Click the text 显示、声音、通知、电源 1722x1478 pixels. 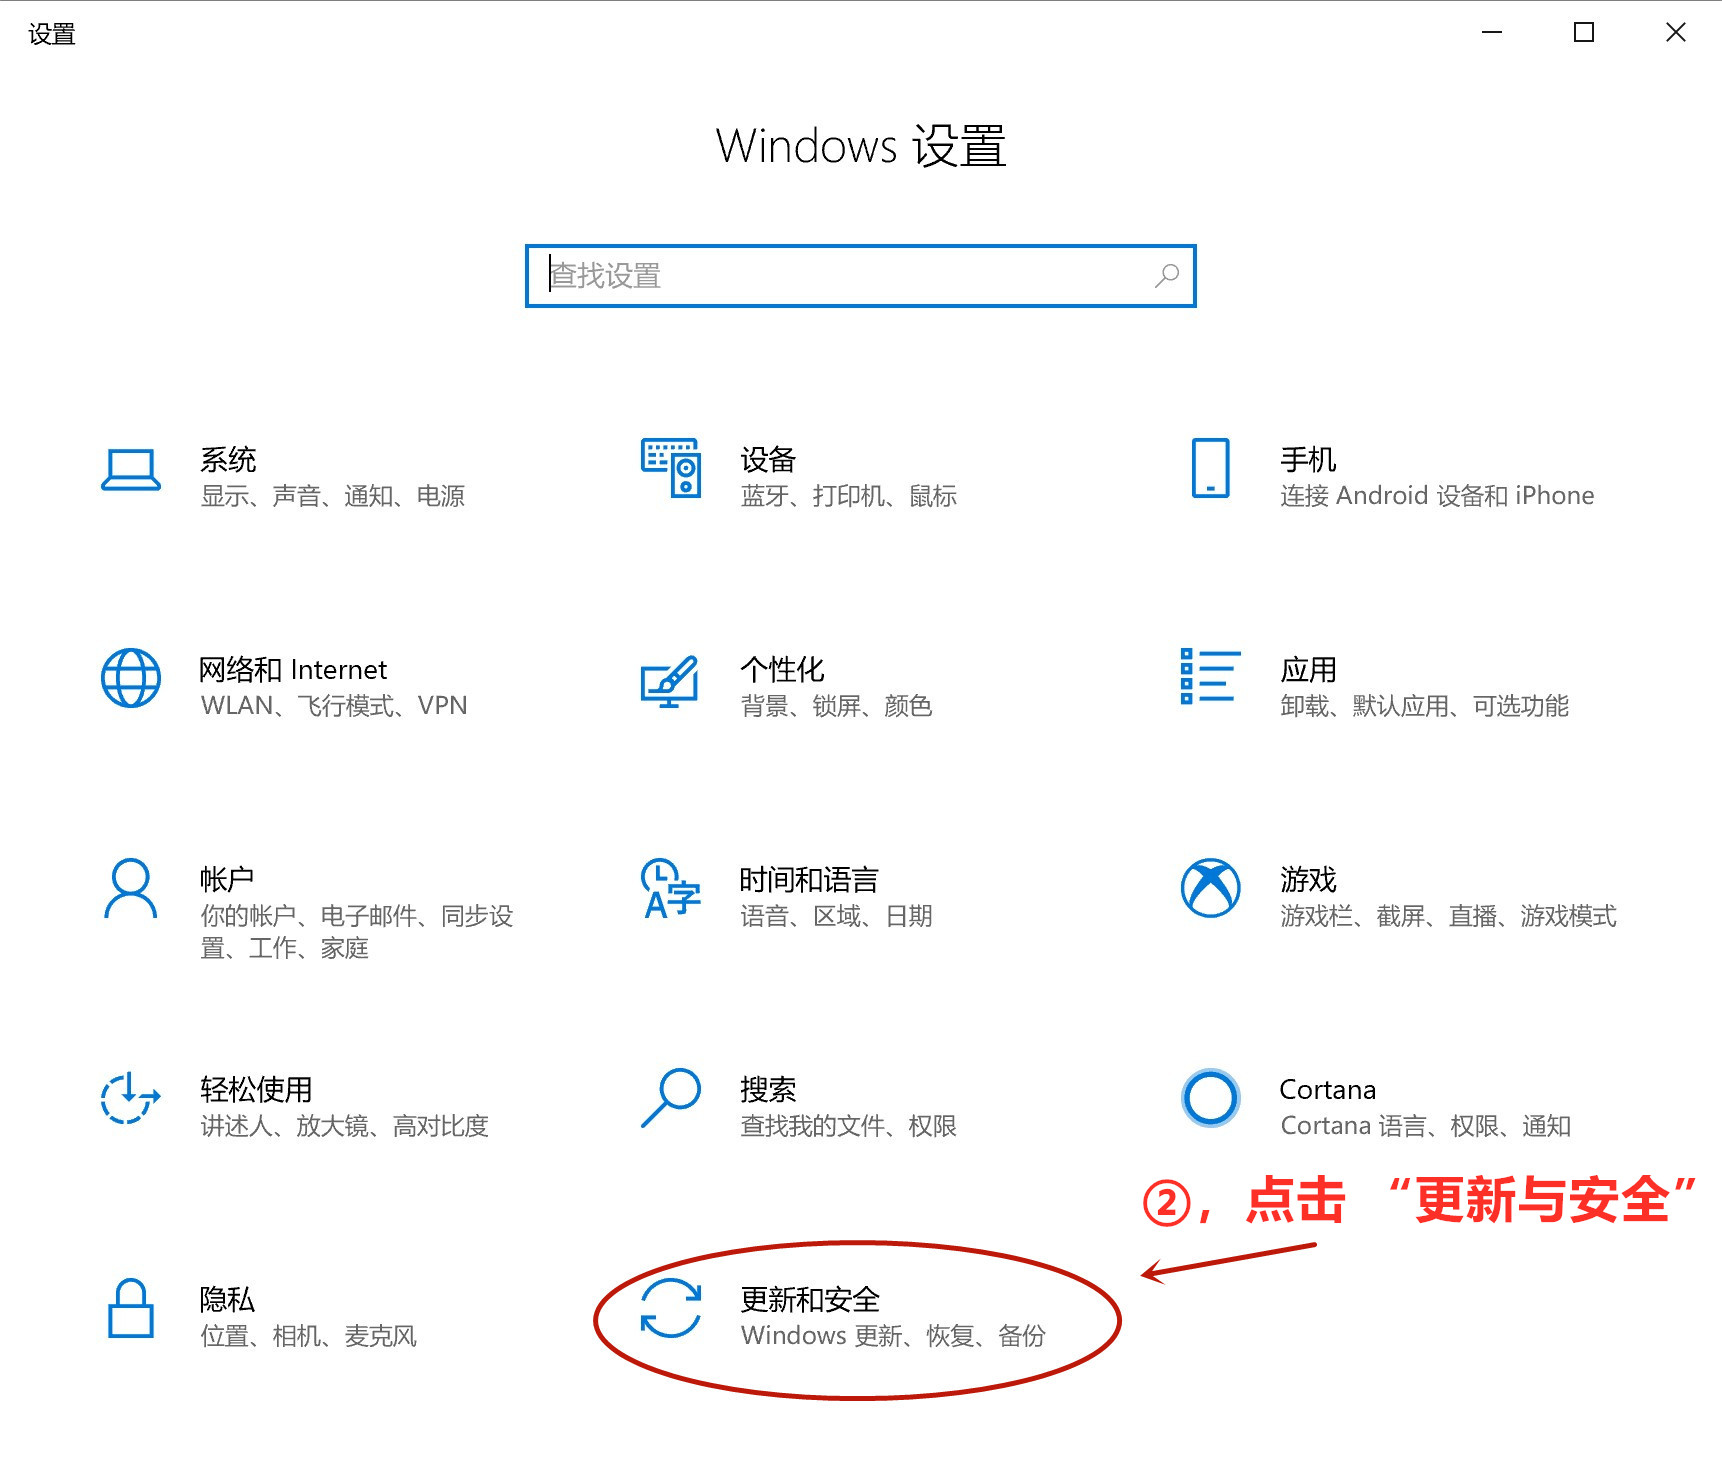coord(333,496)
